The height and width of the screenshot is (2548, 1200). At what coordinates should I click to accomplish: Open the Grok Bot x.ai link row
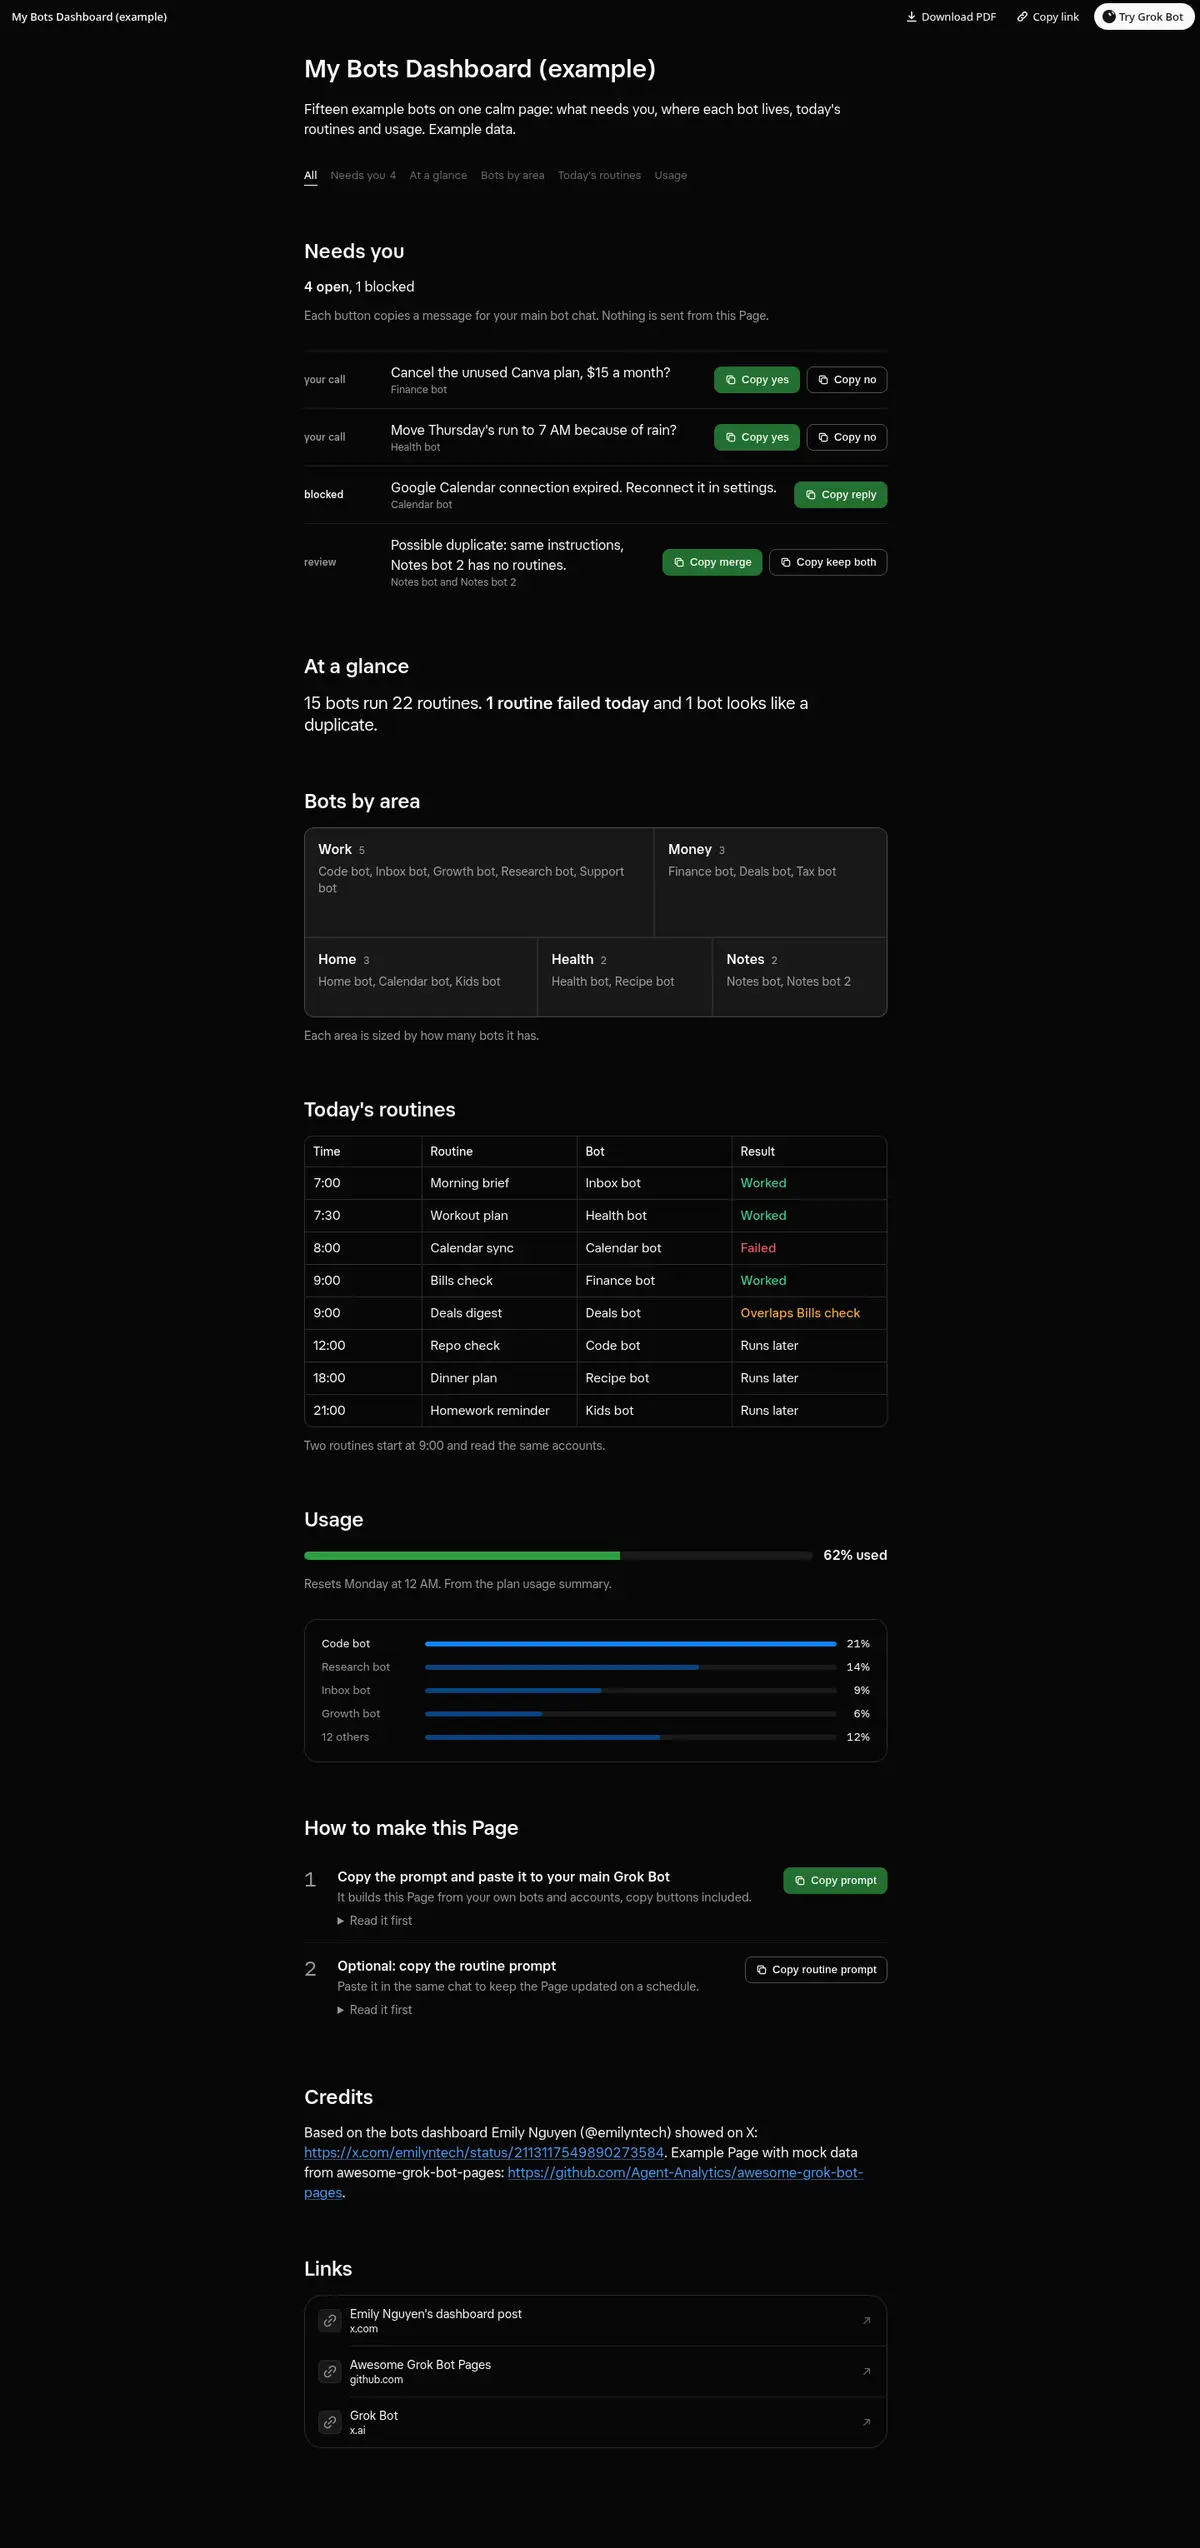[595, 2422]
